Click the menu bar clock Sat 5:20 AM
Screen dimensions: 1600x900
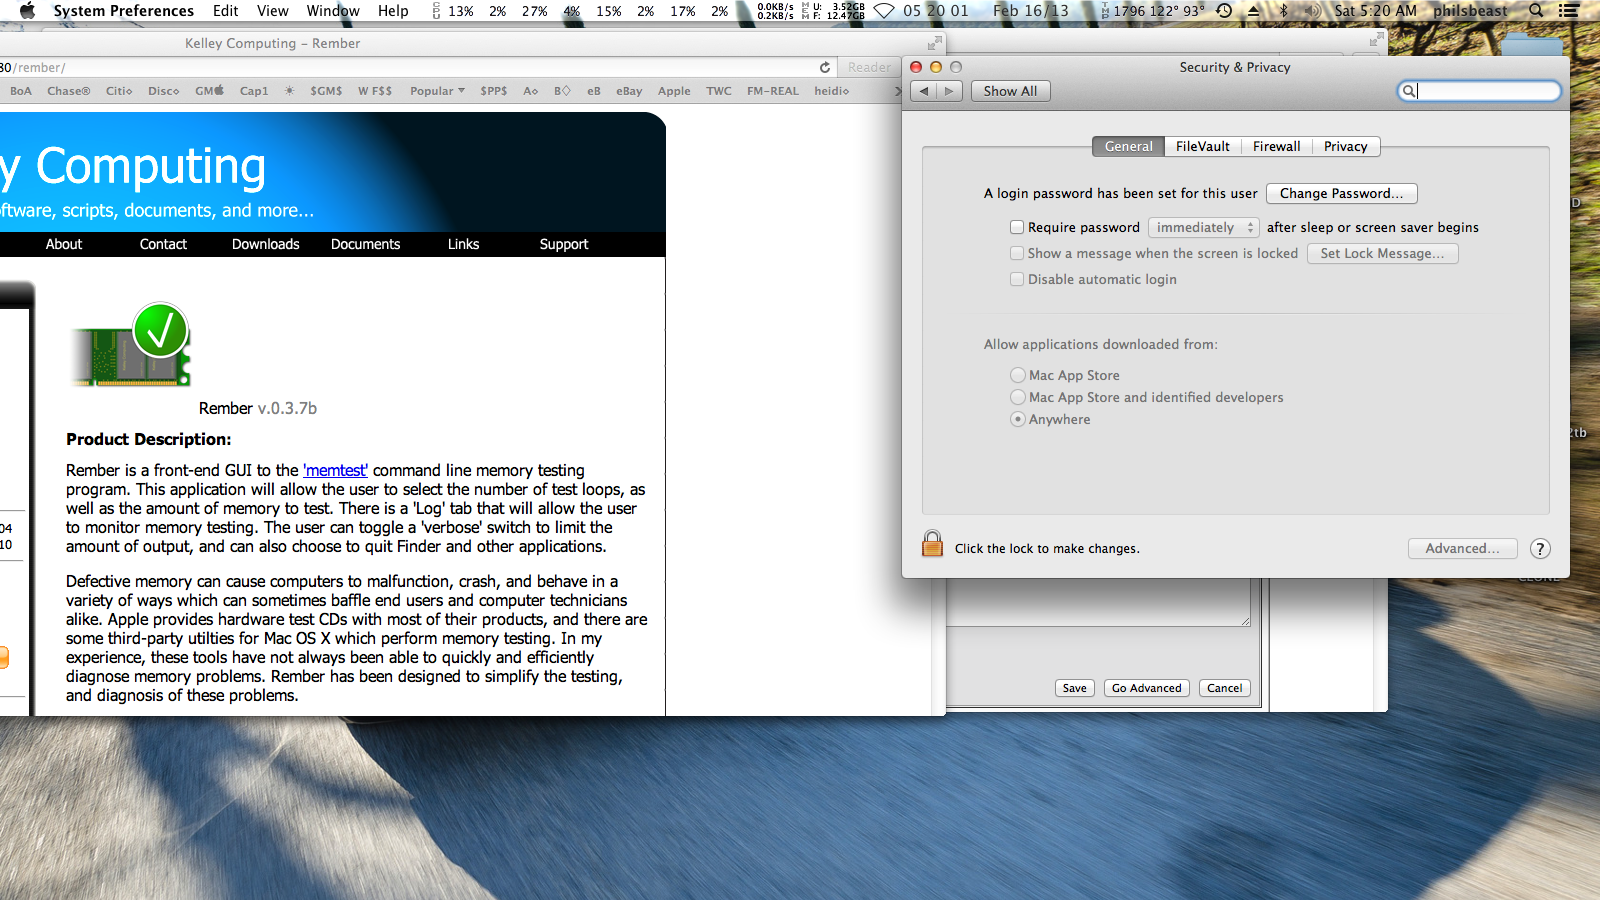coord(1375,10)
